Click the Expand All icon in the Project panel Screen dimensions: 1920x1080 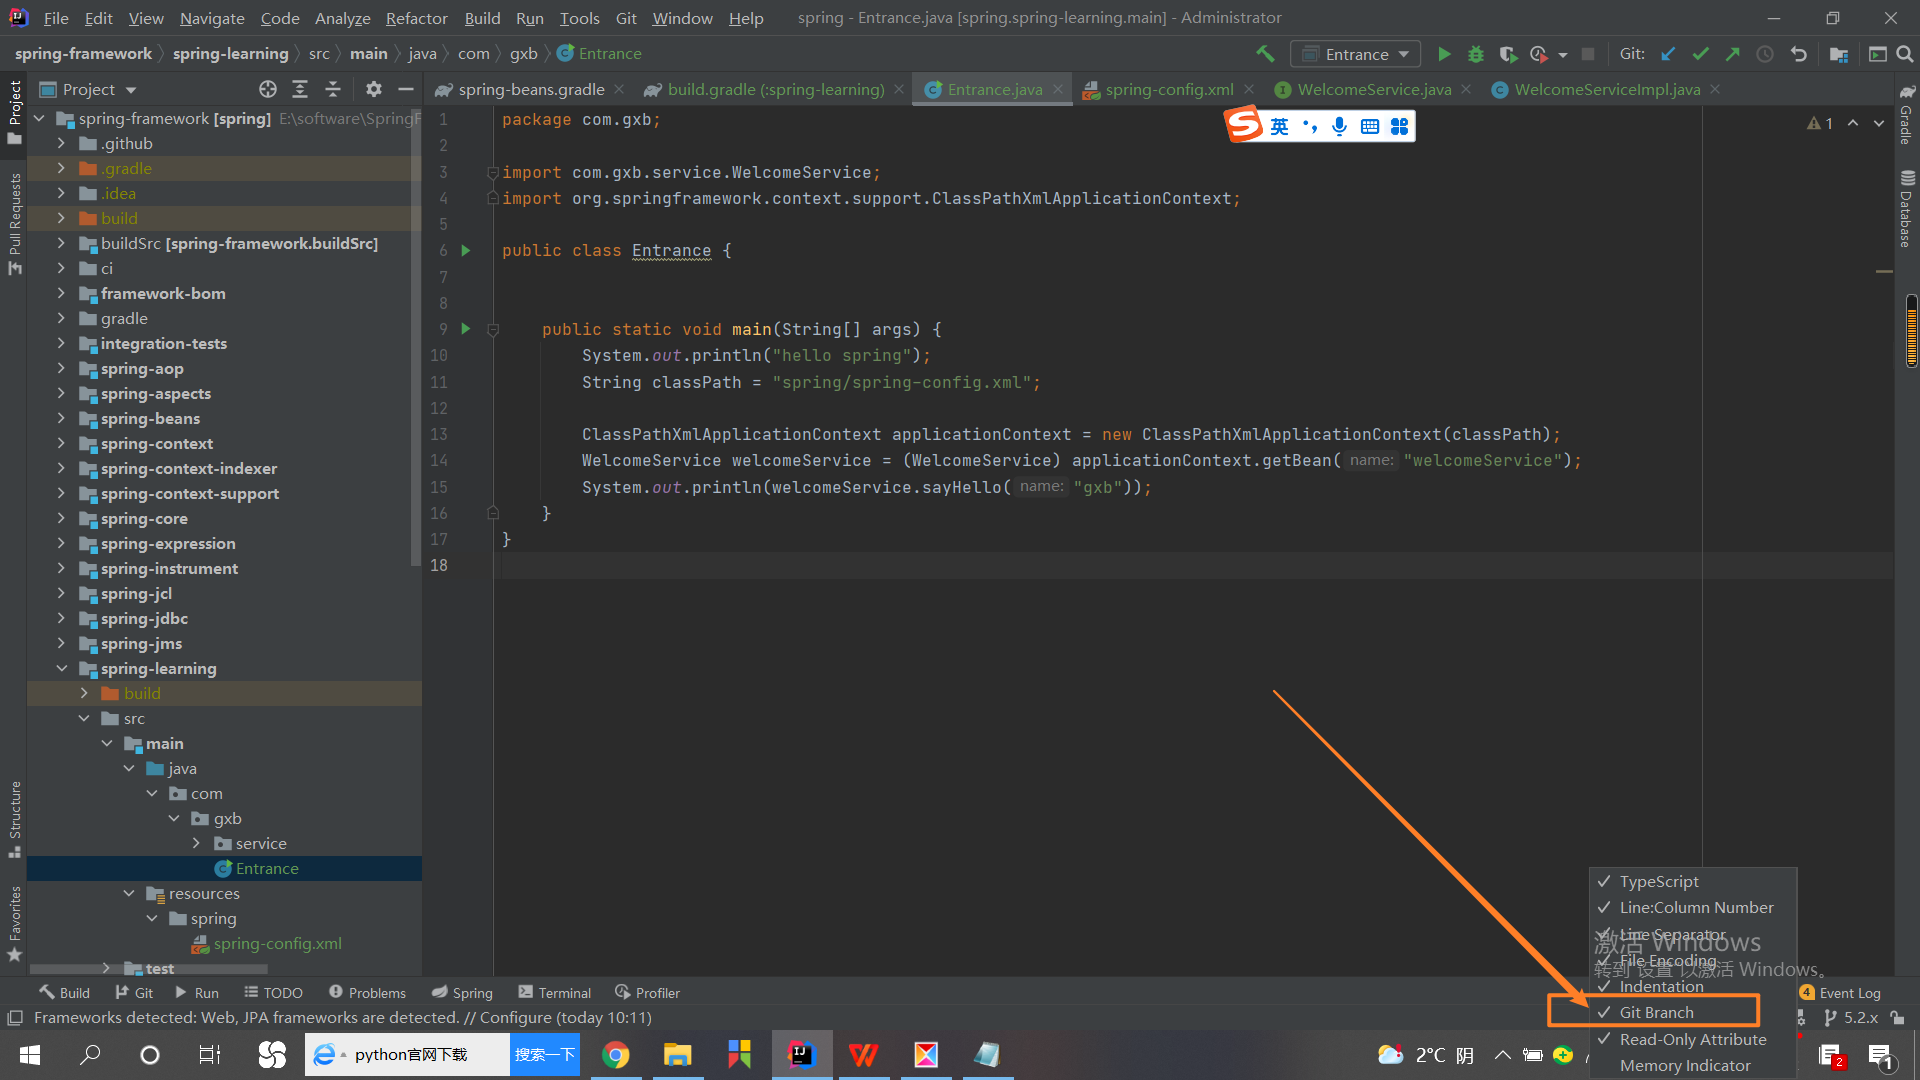pos(300,90)
